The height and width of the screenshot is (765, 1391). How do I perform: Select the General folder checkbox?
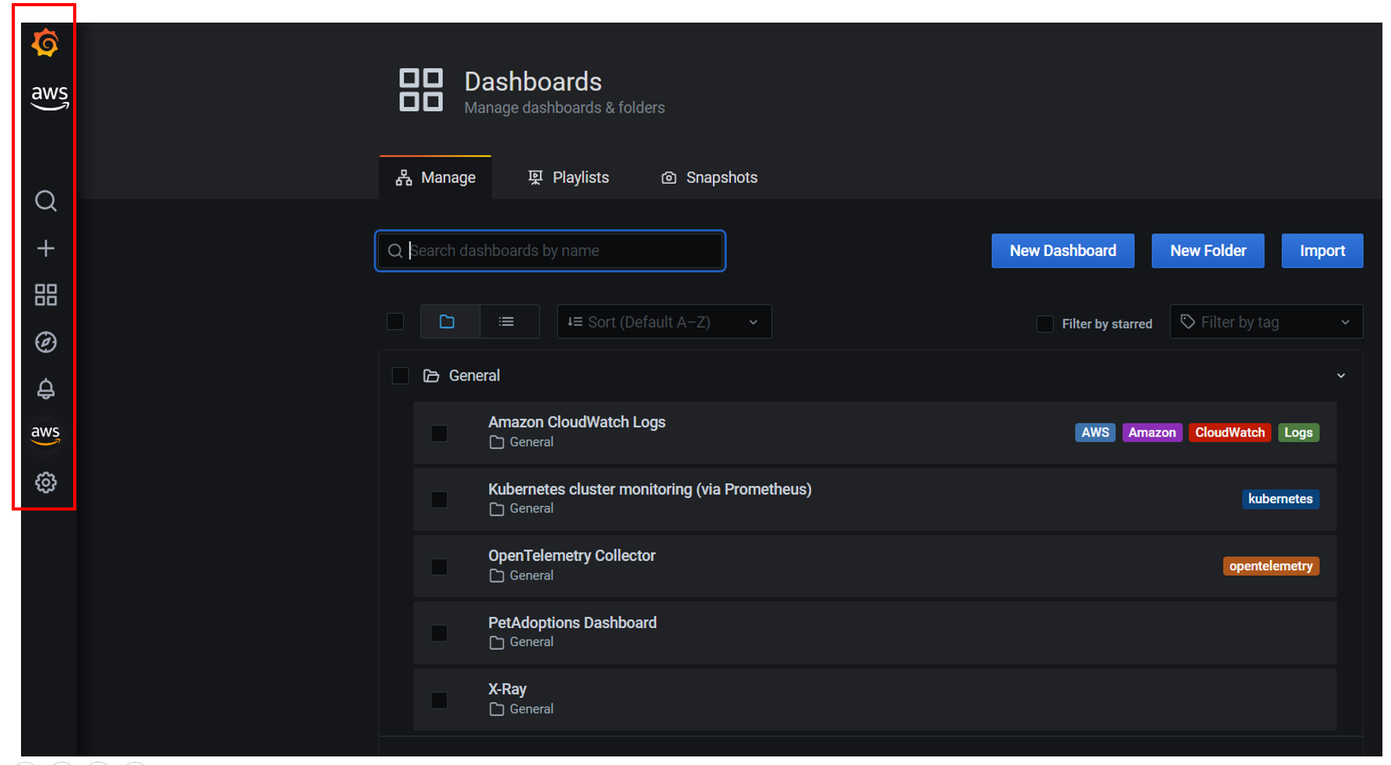pyautogui.click(x=401, y=376)
